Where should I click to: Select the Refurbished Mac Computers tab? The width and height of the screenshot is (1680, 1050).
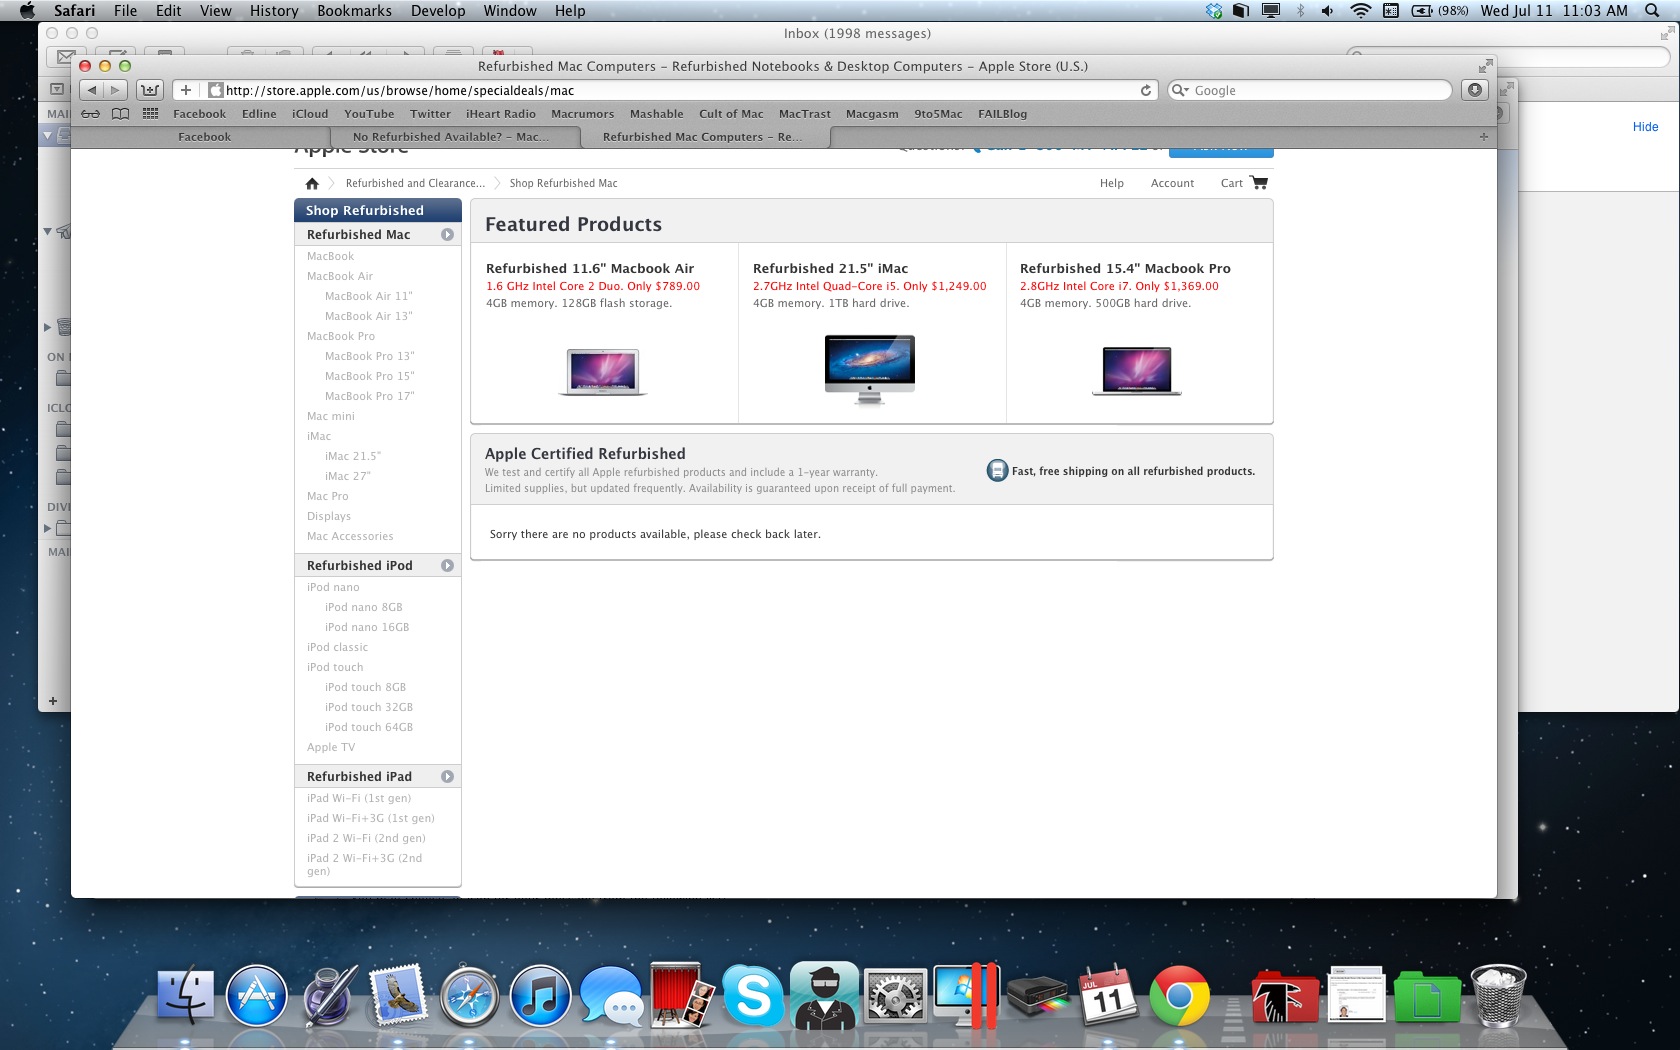tap(703, 137)
